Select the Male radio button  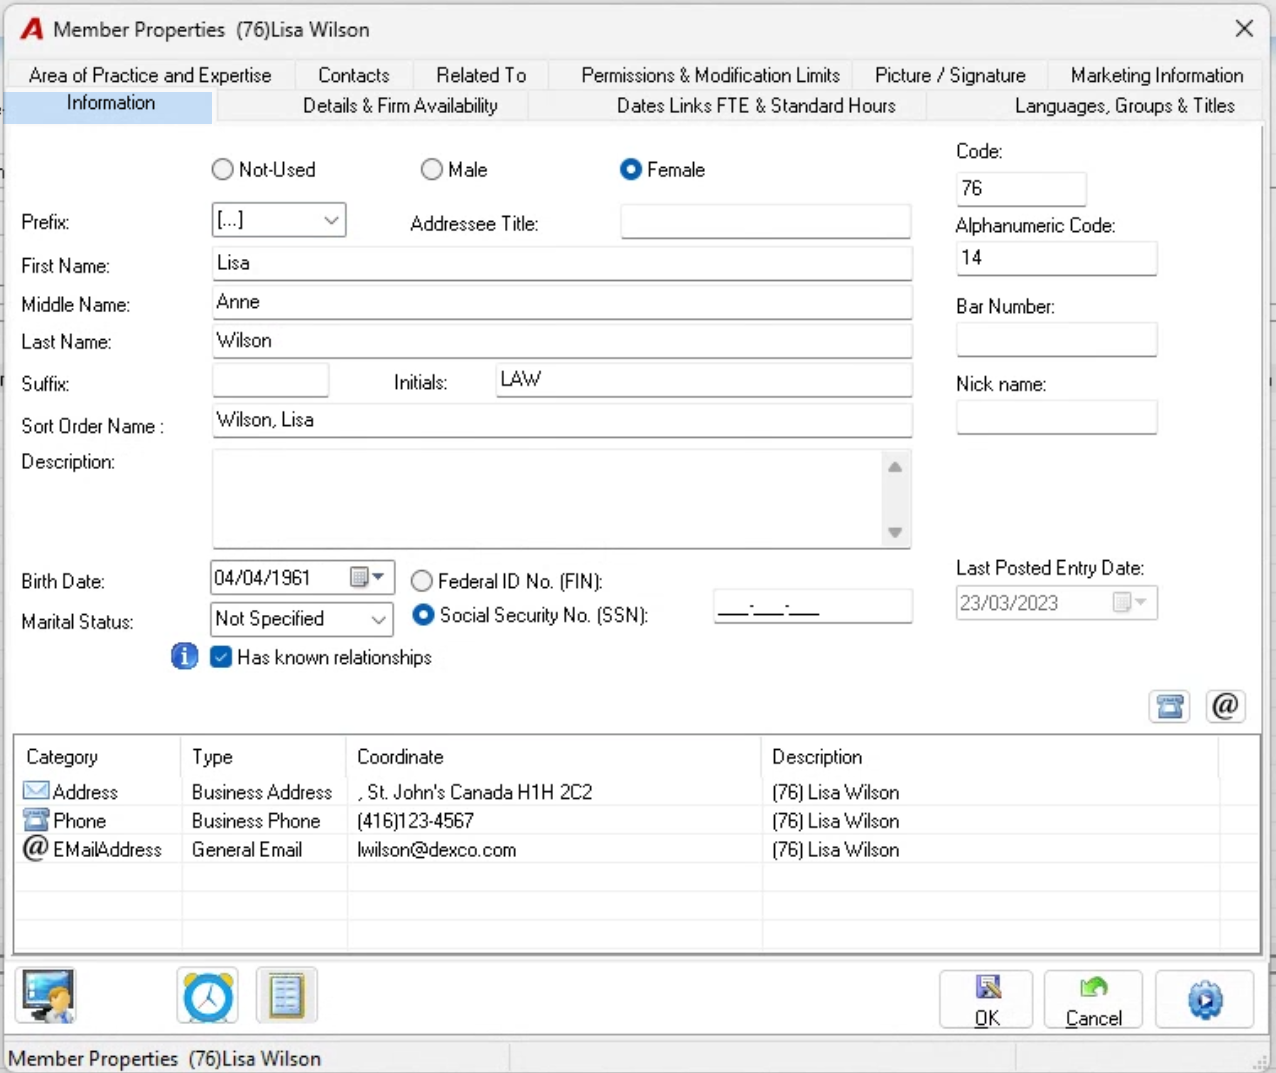[431, 170]
